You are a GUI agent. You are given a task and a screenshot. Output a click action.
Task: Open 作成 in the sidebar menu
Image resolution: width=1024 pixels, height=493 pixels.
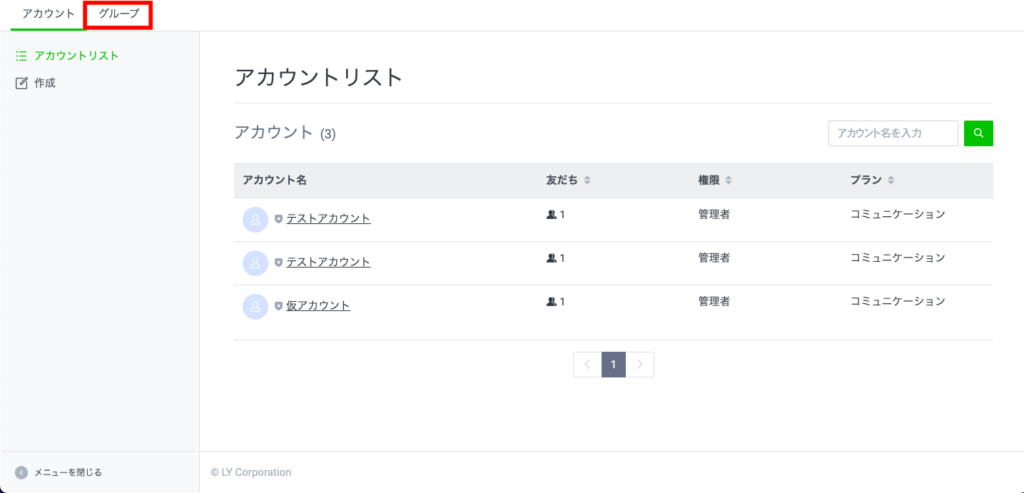tap(45, 83)
